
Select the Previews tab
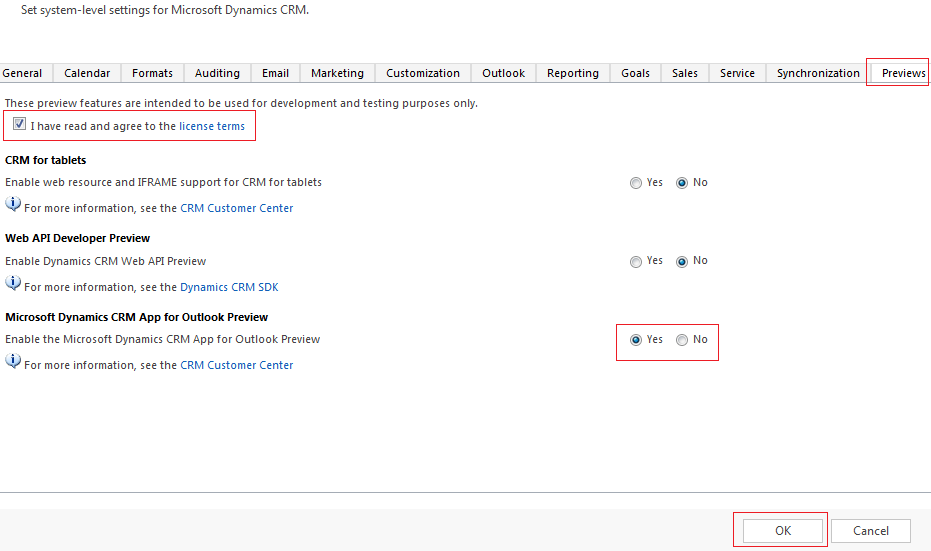coord(901,73)
